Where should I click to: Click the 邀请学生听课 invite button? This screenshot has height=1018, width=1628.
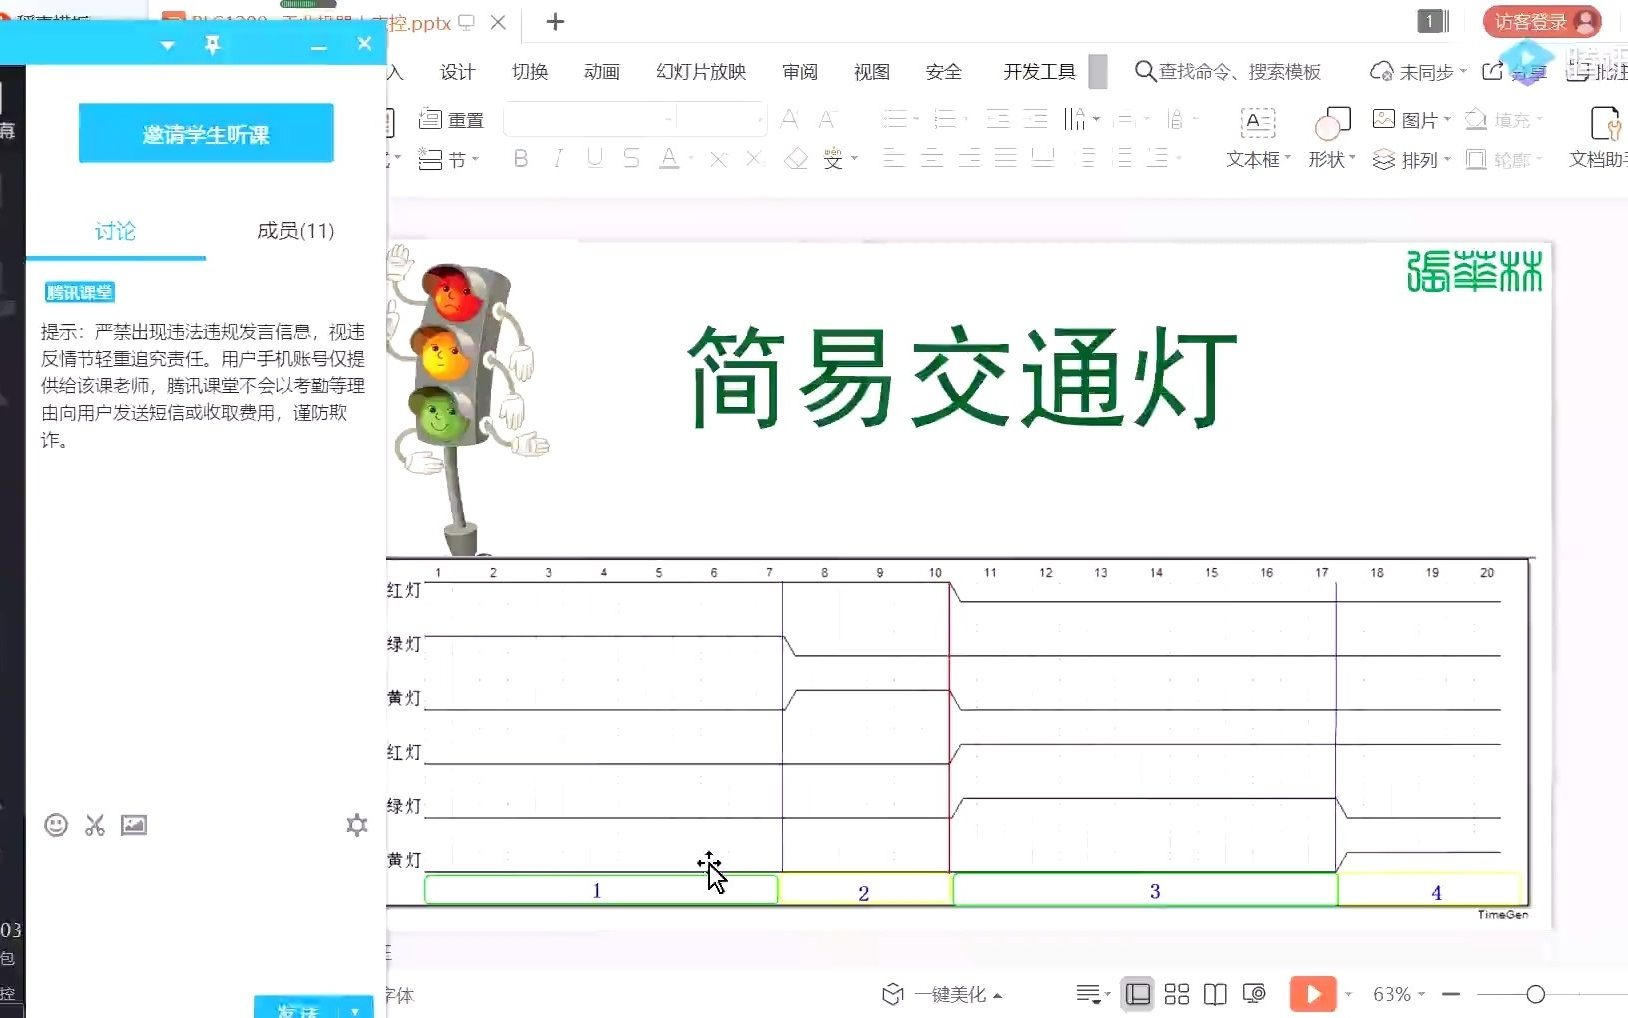206,133
